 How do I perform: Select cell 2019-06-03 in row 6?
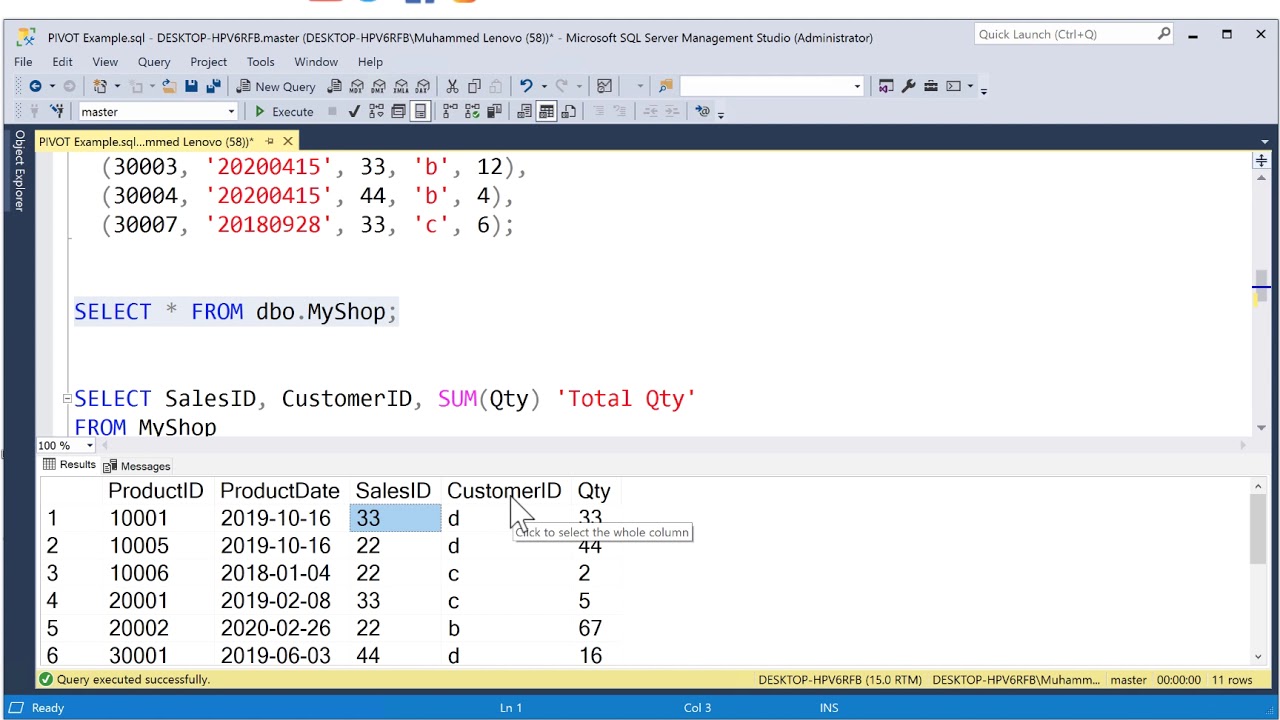tap(275, 656)
